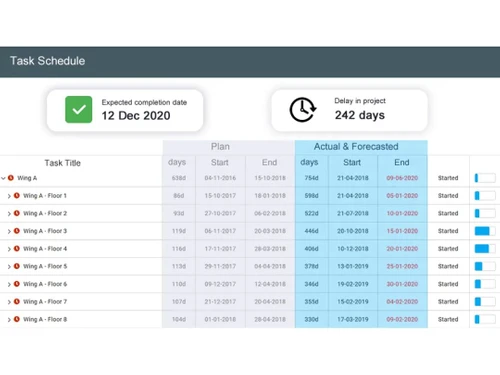Click delay clock icon for Wing A - Floor 2
This screenshot has height=375, width=500.
pos(17,213)
